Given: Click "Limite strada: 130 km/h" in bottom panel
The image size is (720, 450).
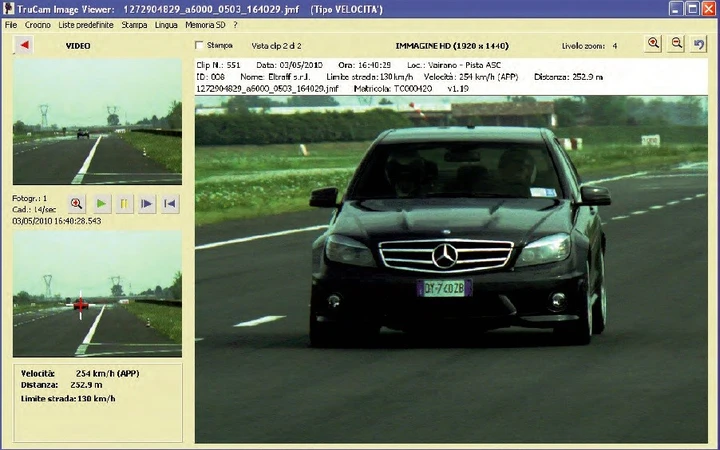Looking at the screenshot, I should (68, 399).
